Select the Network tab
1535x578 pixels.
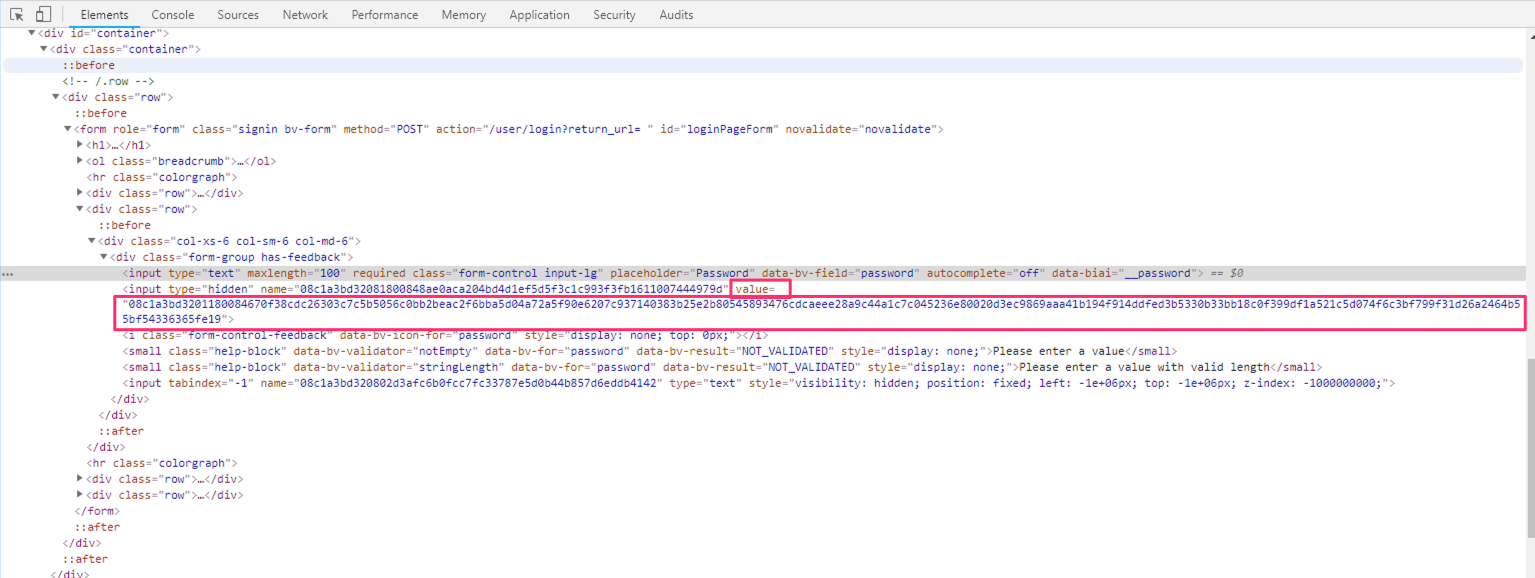pos(305,14)
